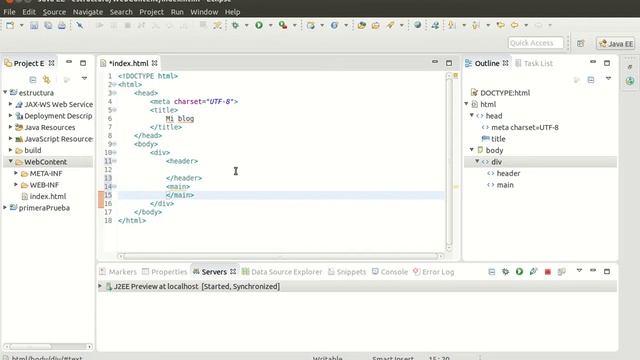Open the Navigate menu
The height and width of the screenshot is (360, 640).
(x=88, y=12)
